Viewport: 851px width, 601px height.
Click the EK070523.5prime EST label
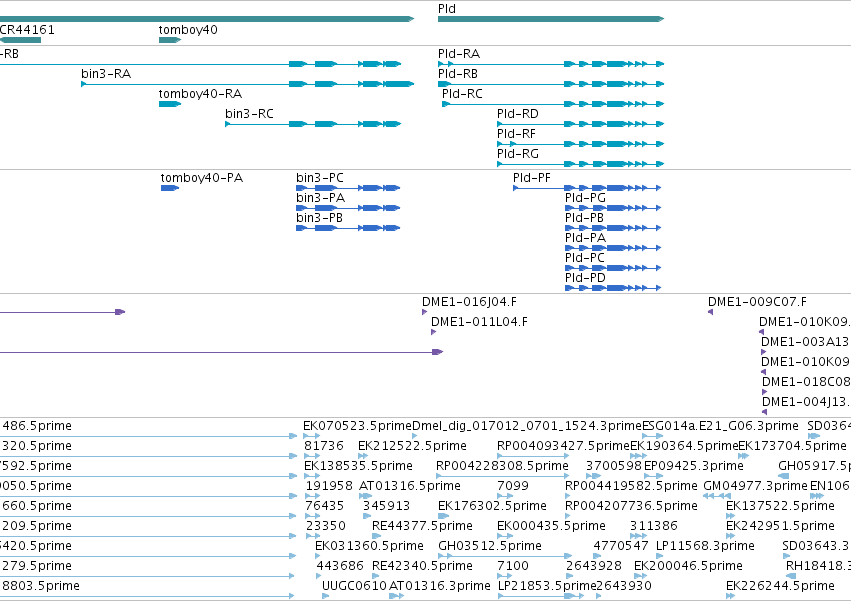click(357, 426)
